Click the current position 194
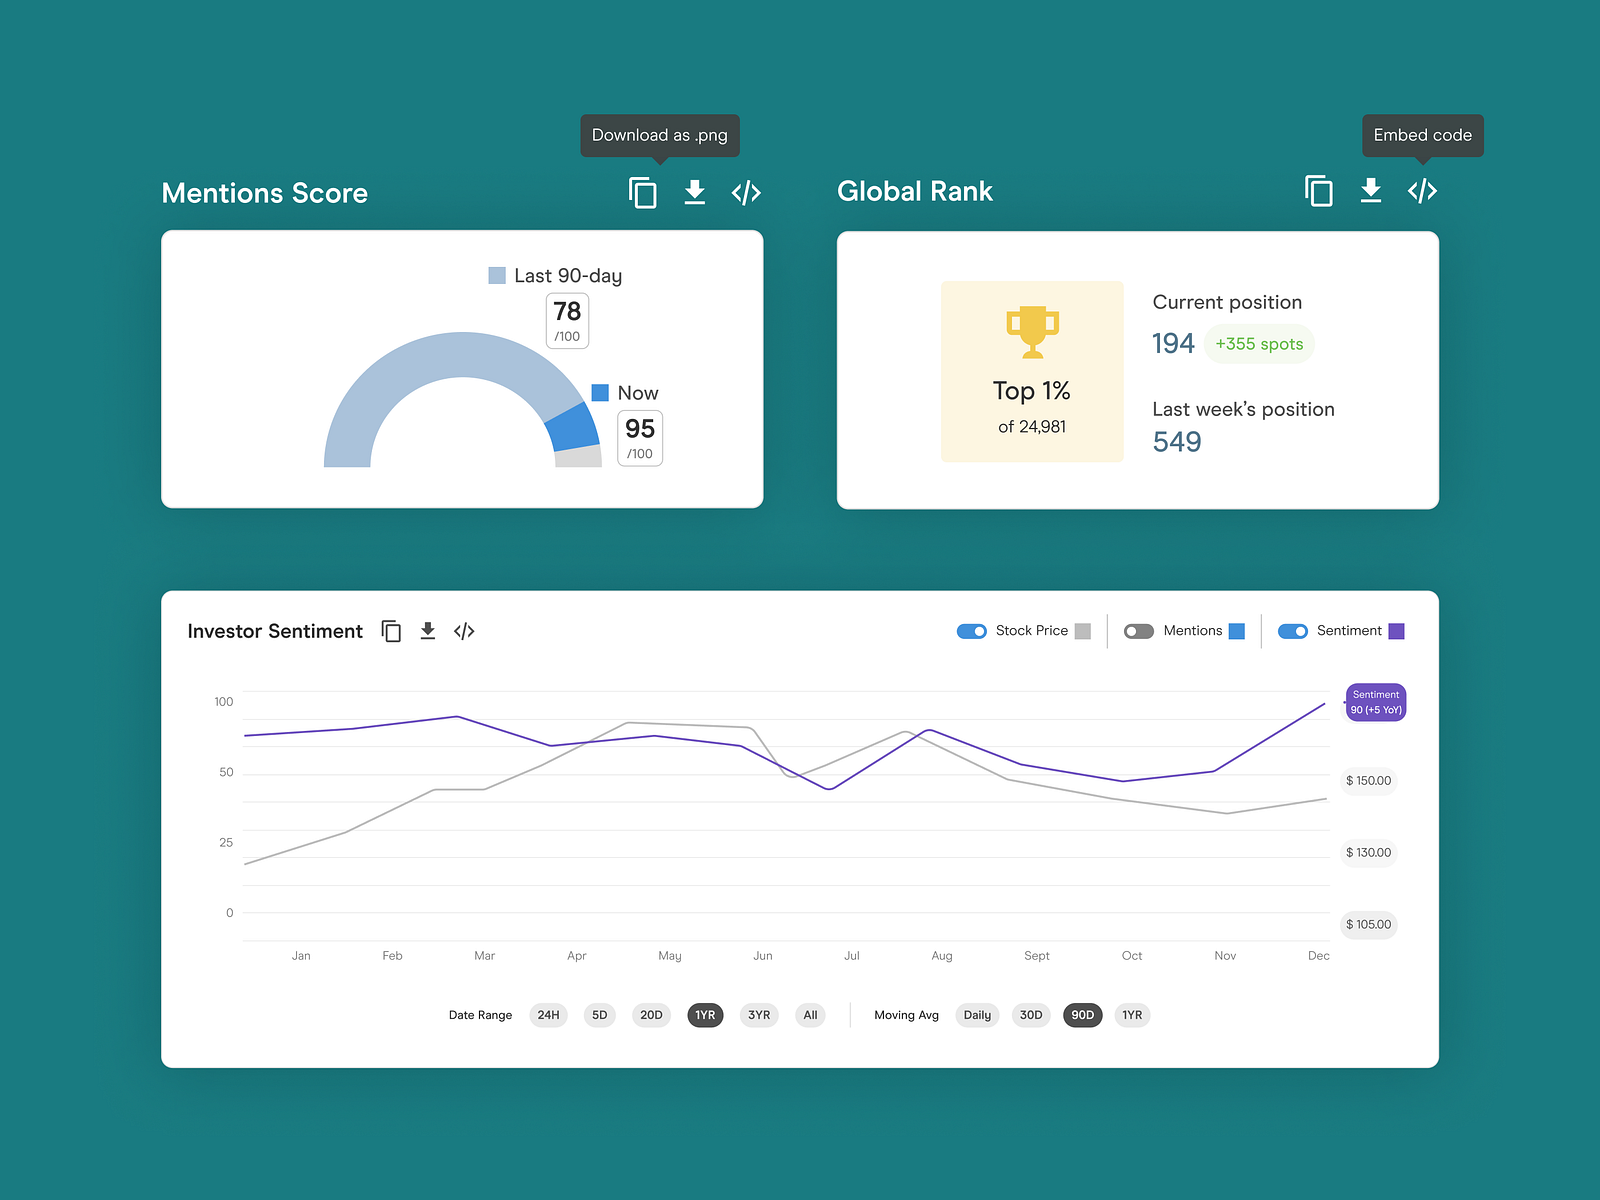Viewport: 1600px width, 1200px height. 1173,344
